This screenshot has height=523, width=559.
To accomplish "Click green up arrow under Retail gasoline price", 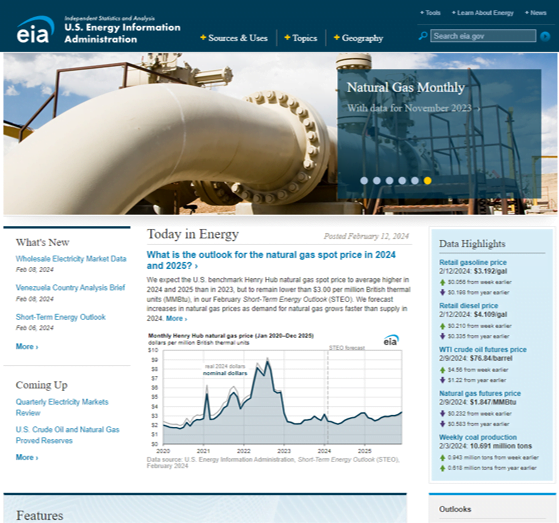I will click(442, 282).
